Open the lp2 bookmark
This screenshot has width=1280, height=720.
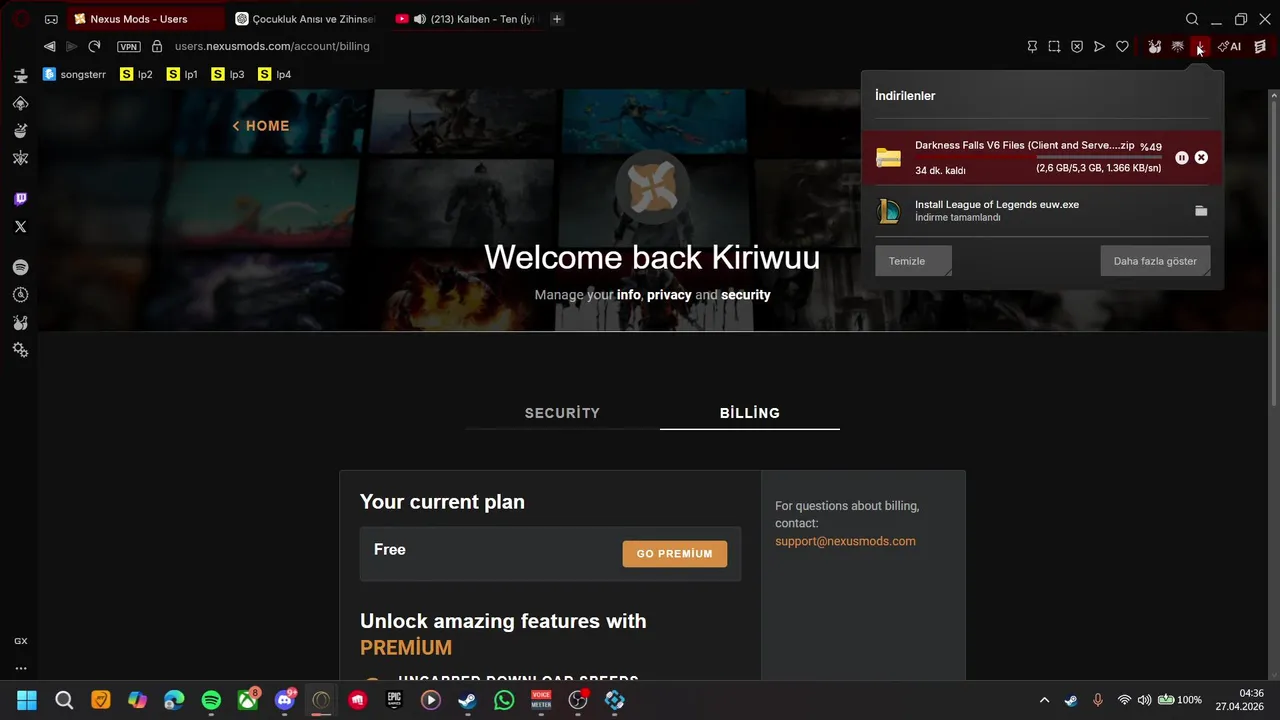click(x=136, y=74)
